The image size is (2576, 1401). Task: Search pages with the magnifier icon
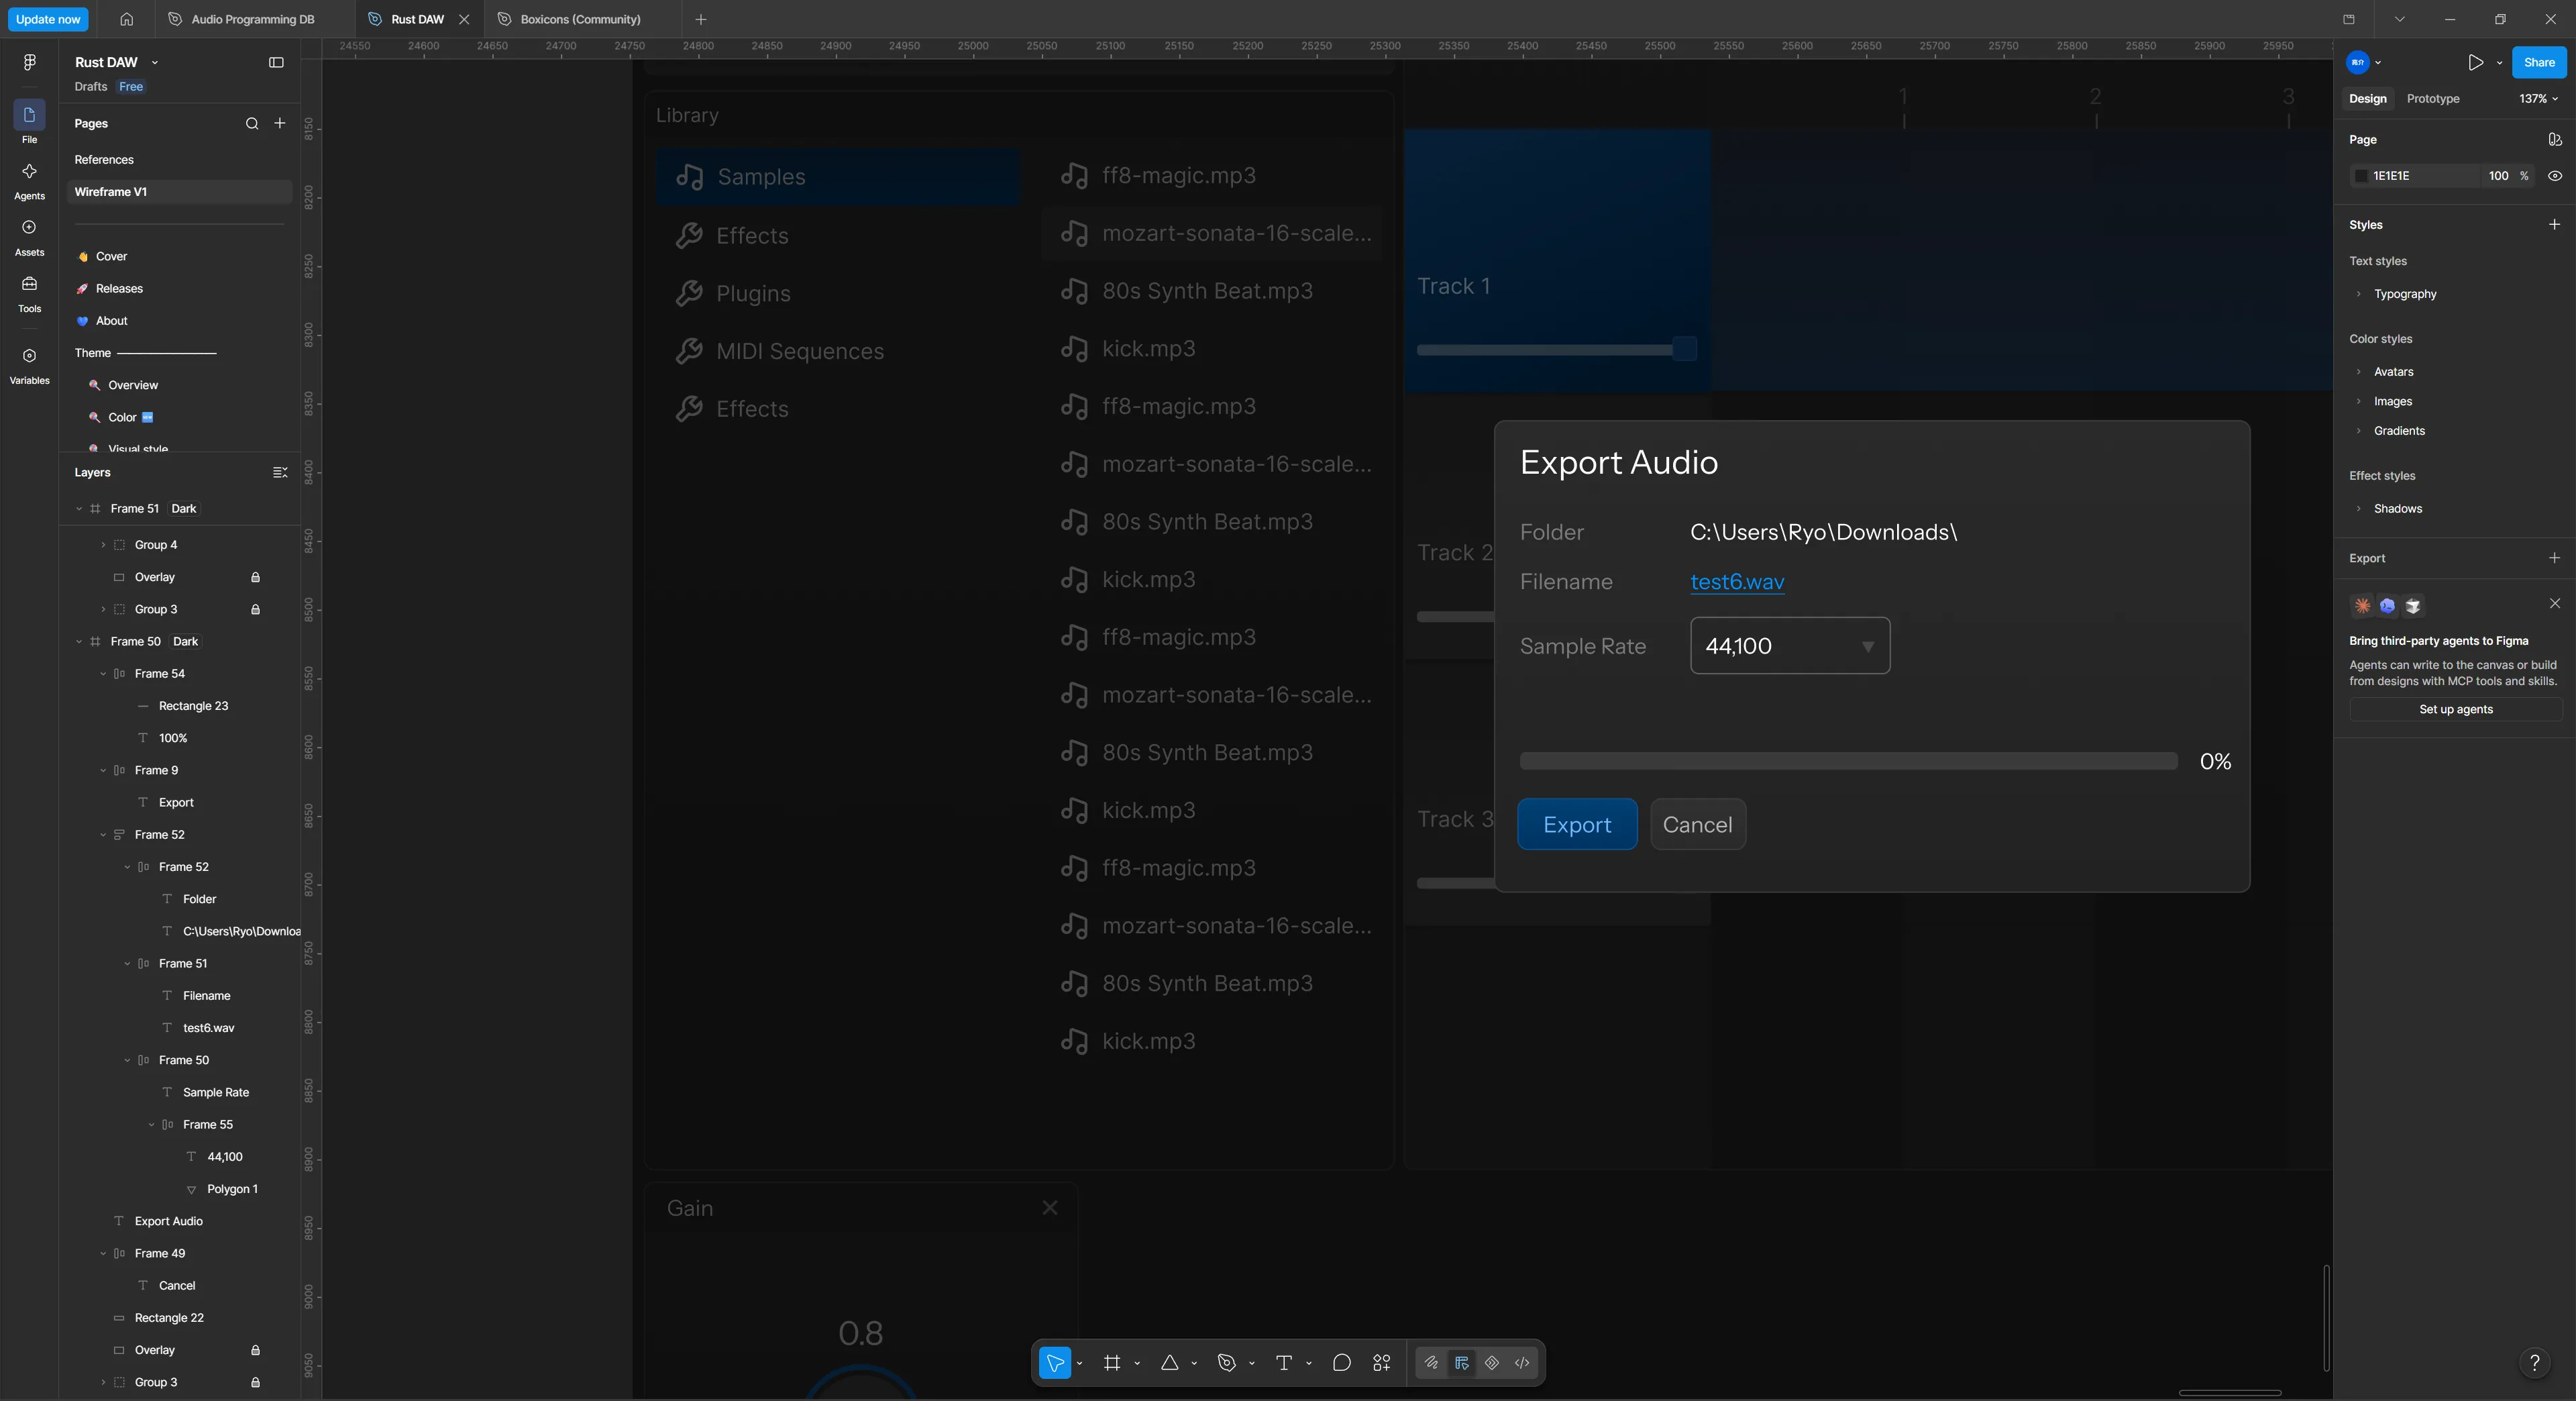[252, 123]
